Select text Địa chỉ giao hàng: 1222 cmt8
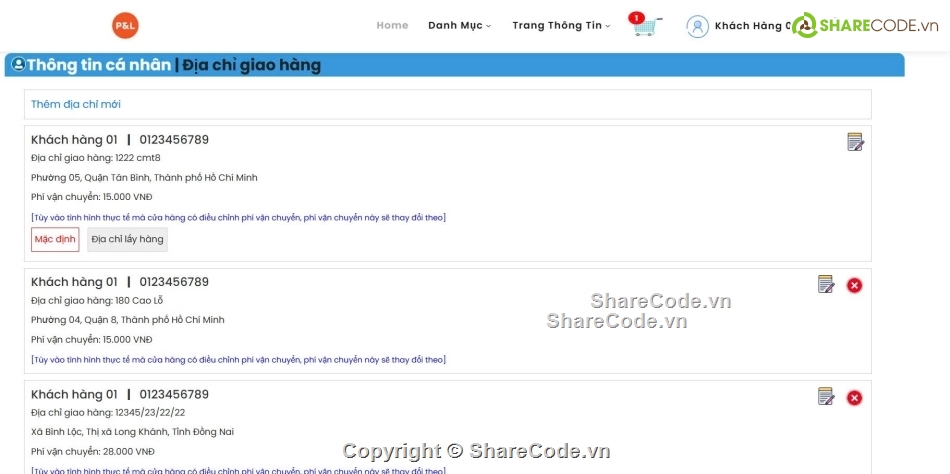This screenshot has width=950, height=474. click(x=96, y=158)
